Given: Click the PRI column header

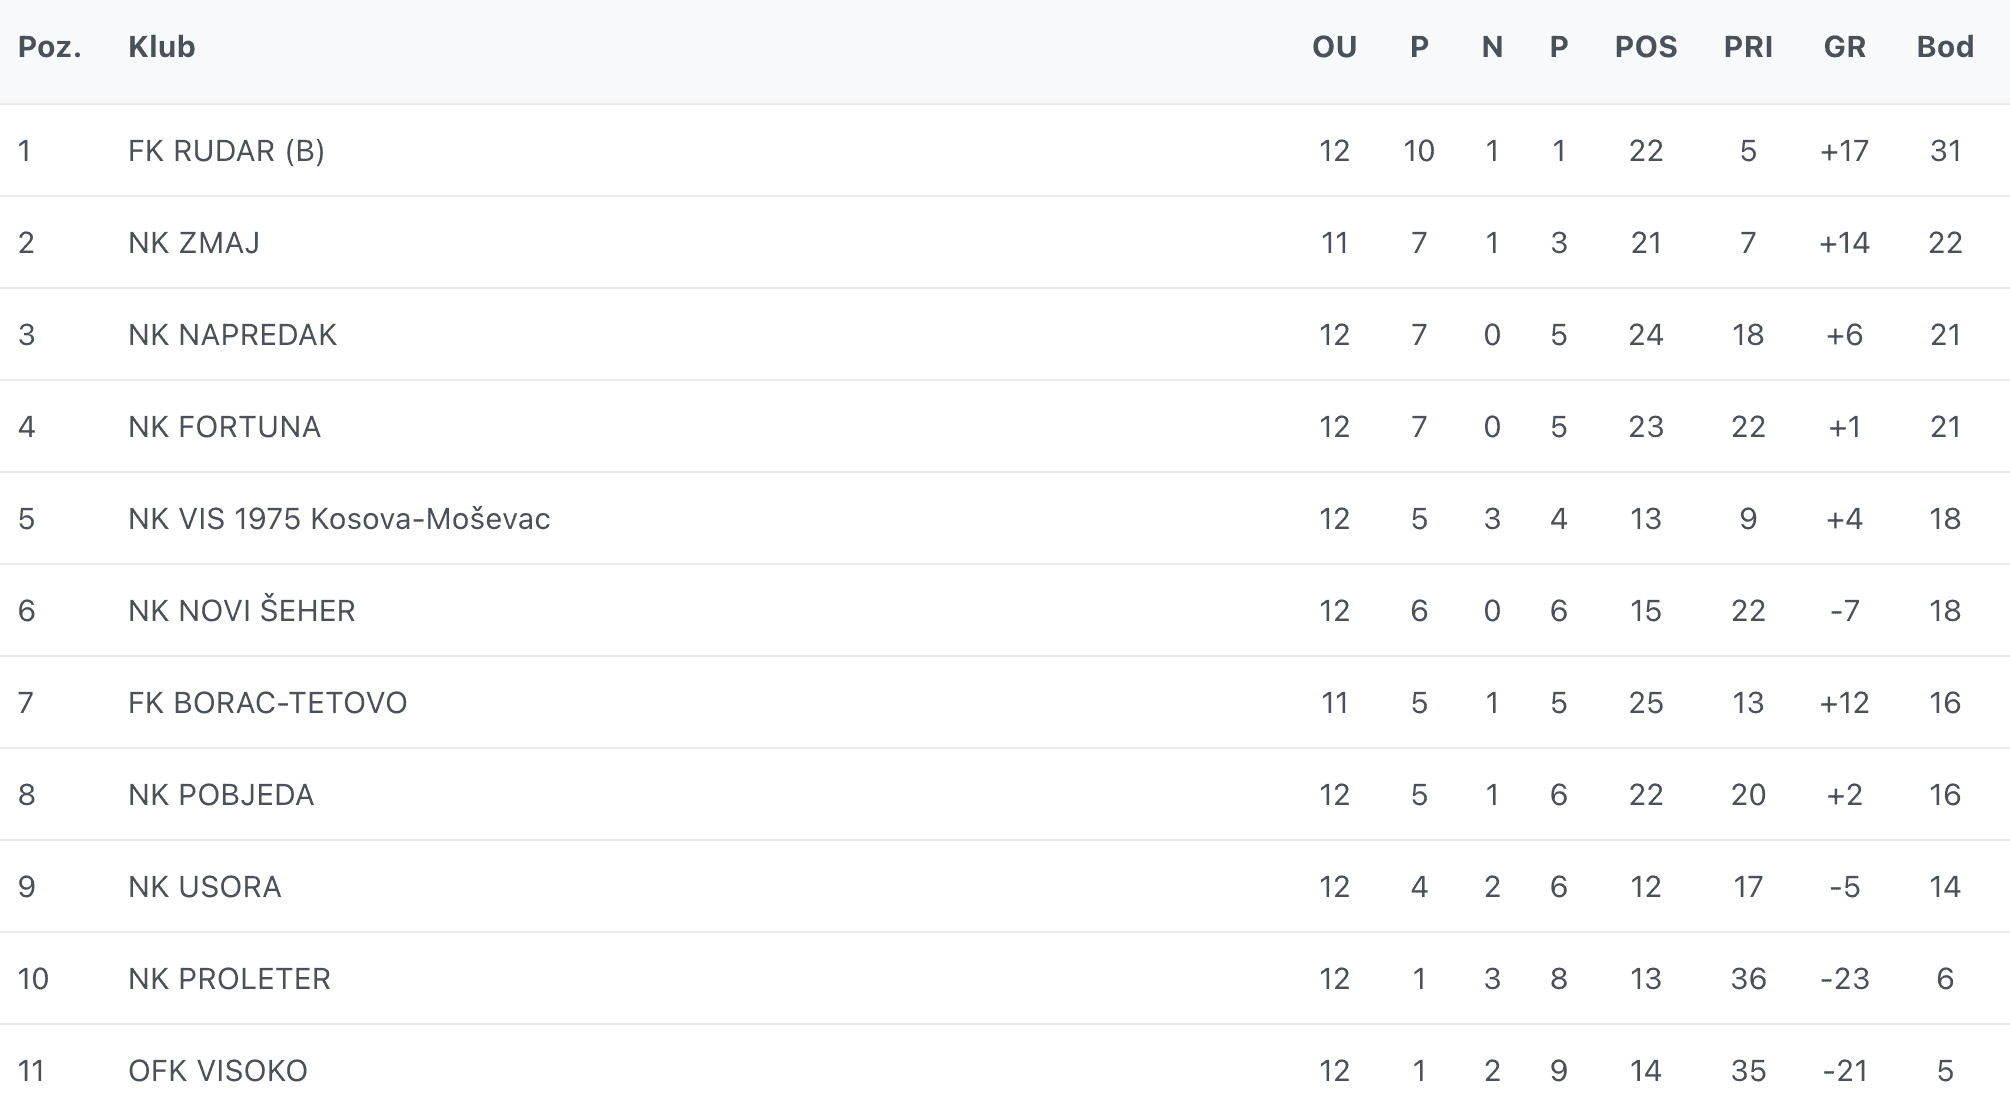Looking at the screenshot, I should (1748, 47).
